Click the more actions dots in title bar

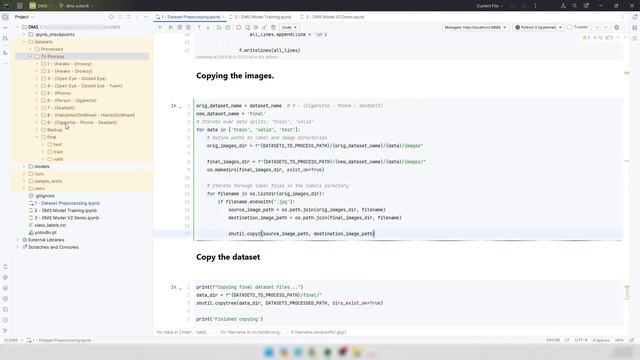(535, 6)
